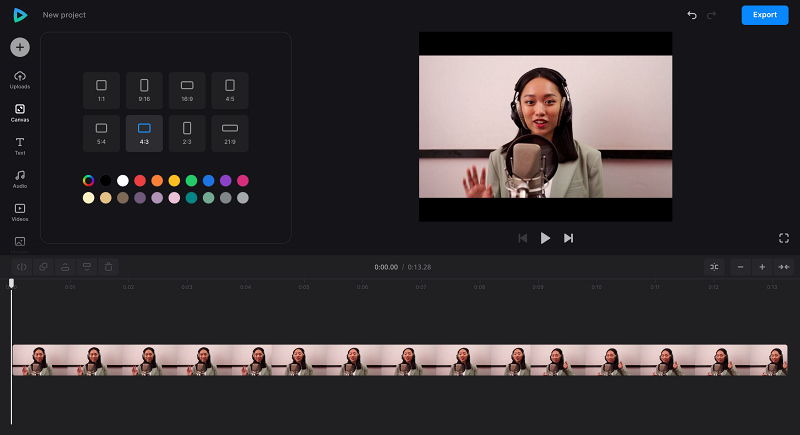This screenshot has height=435, width=800.
Task: Click the app logo icon
Action: [20, 15]
